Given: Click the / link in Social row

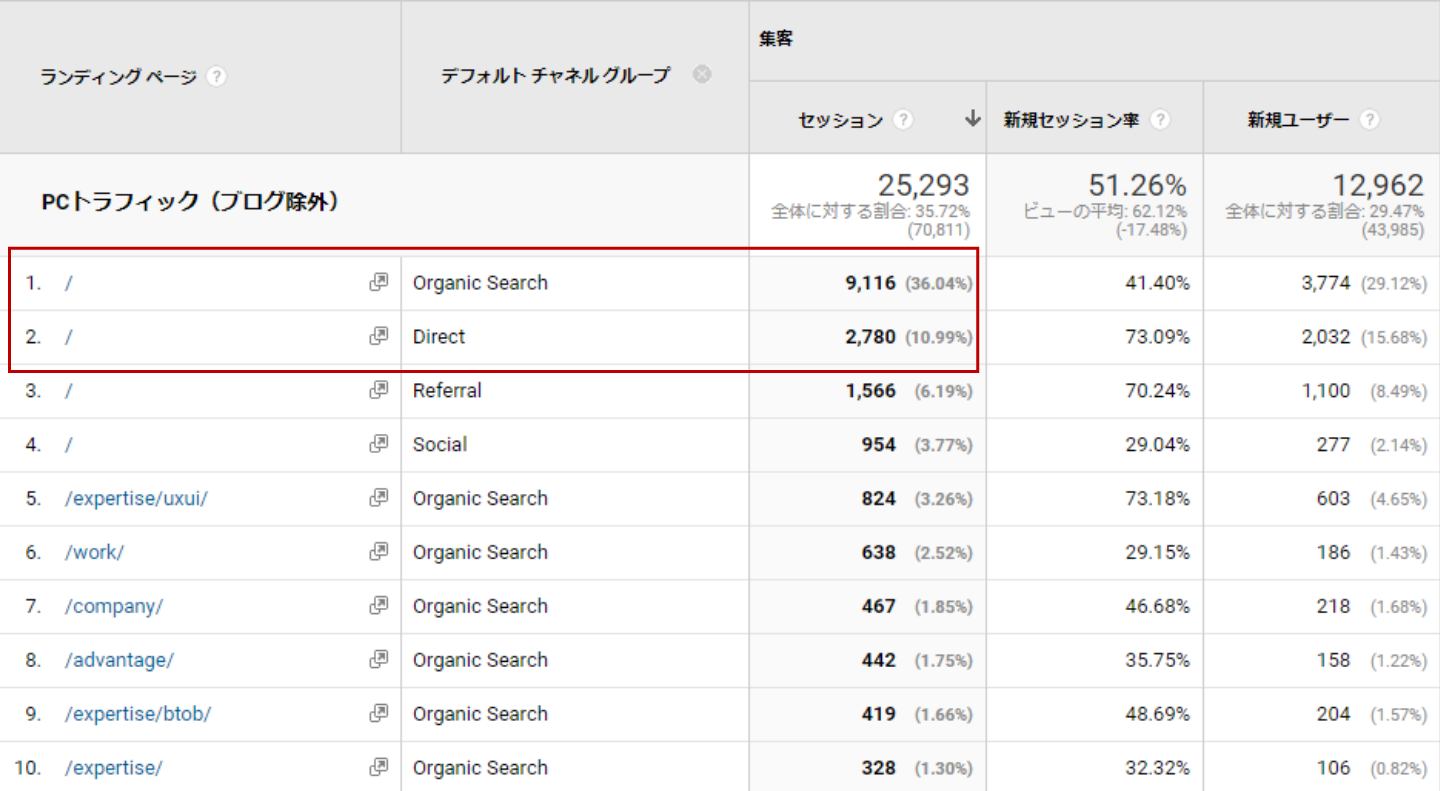Looking at the screenshot, I should tap(68, 445).
